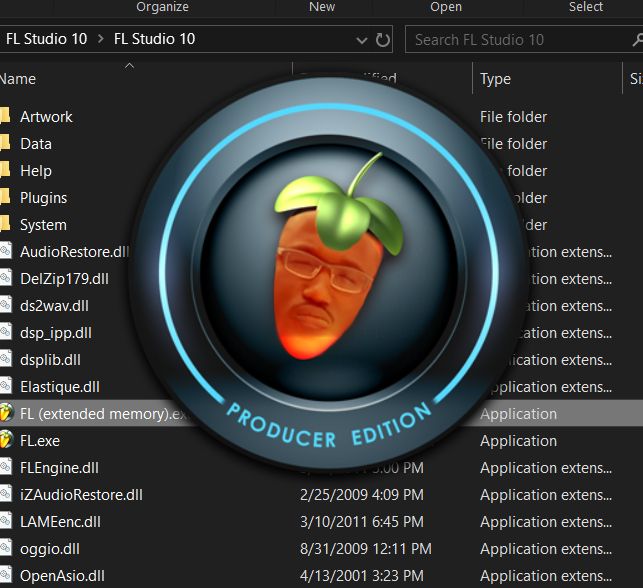Click the first FL Studio 10 breadcrumb
The height and width of the screenshot is (588, 643).
pos(46,39)
